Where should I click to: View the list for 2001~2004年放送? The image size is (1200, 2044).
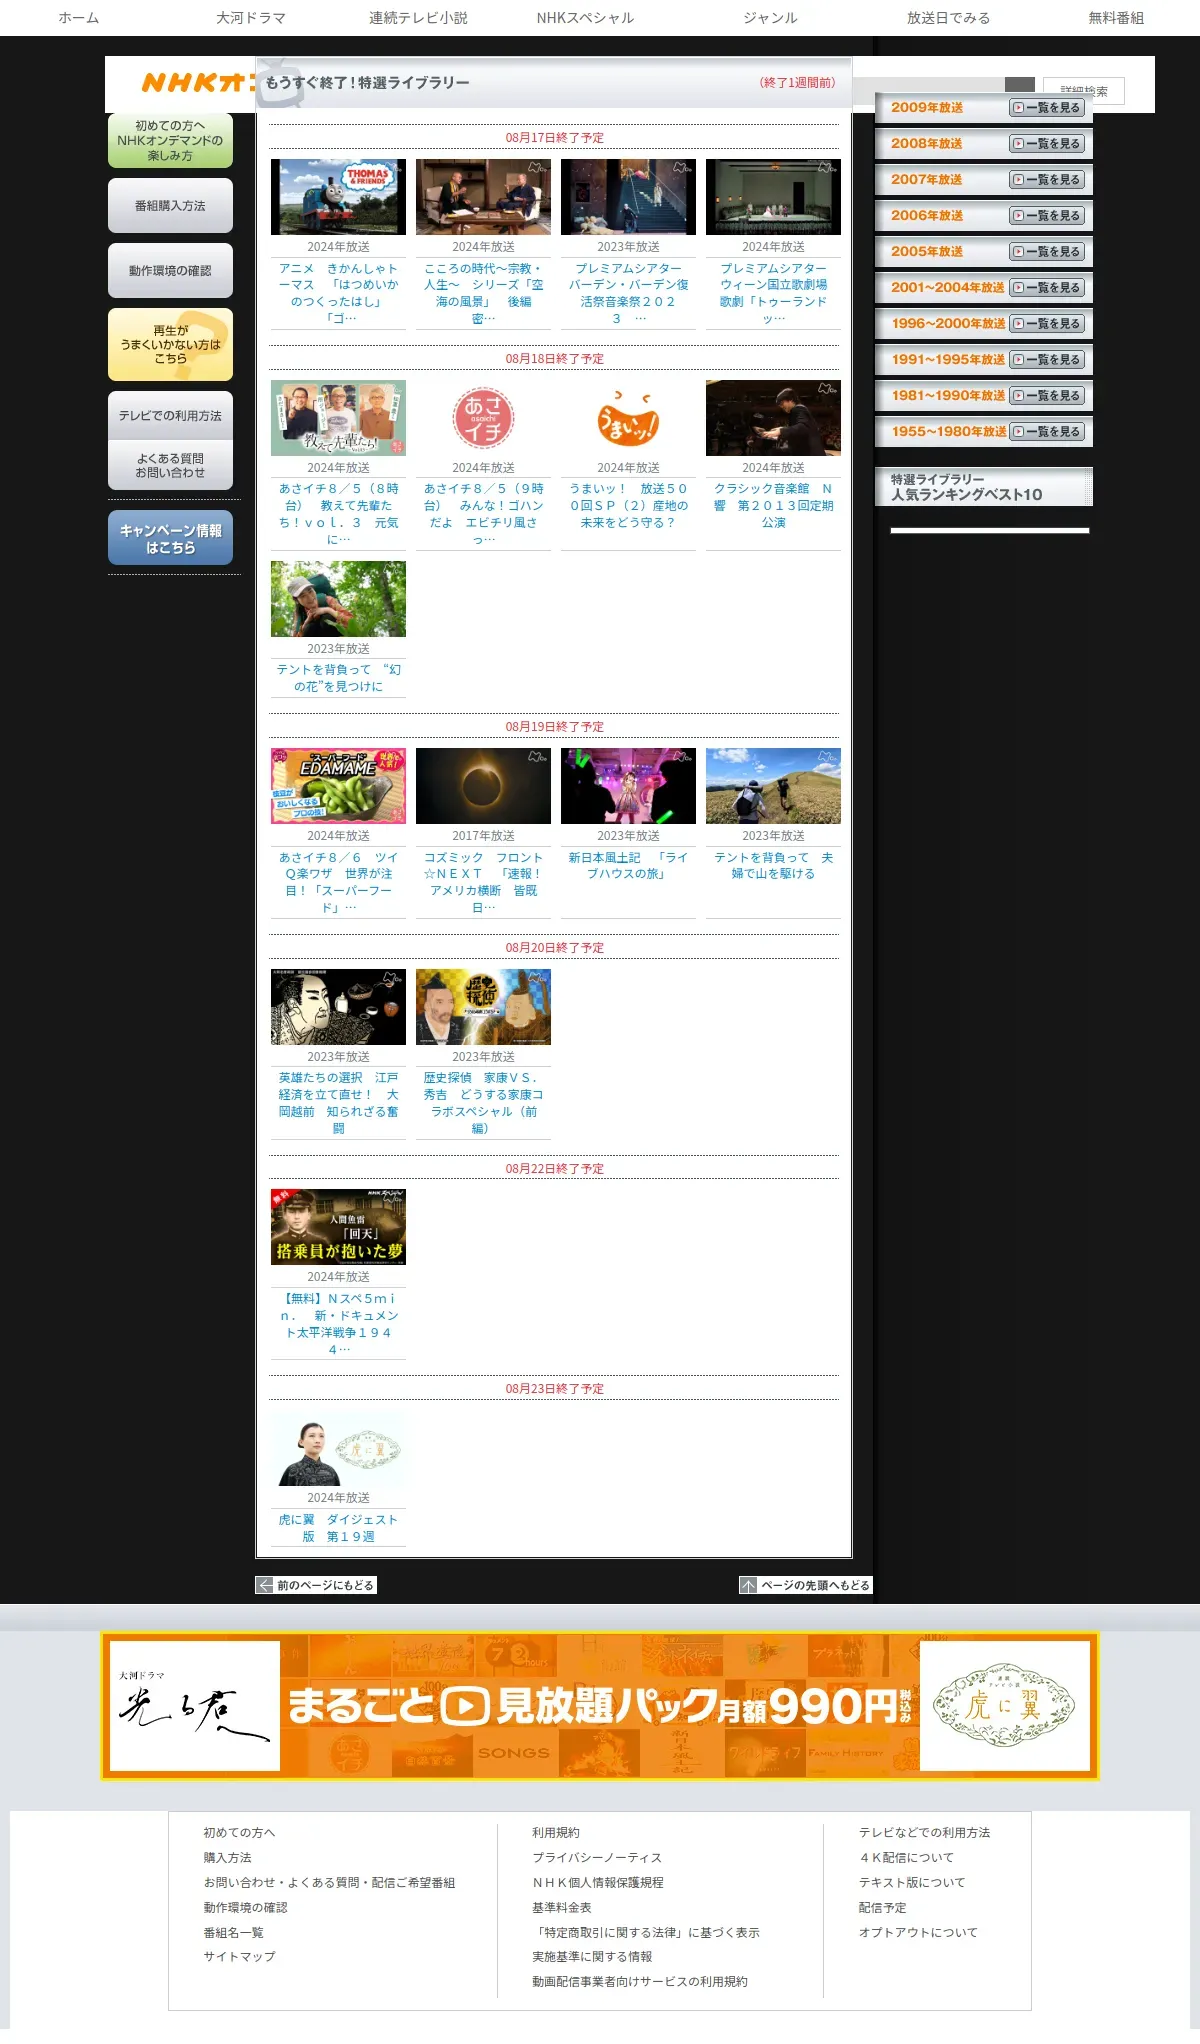[x=1047, y=288]
